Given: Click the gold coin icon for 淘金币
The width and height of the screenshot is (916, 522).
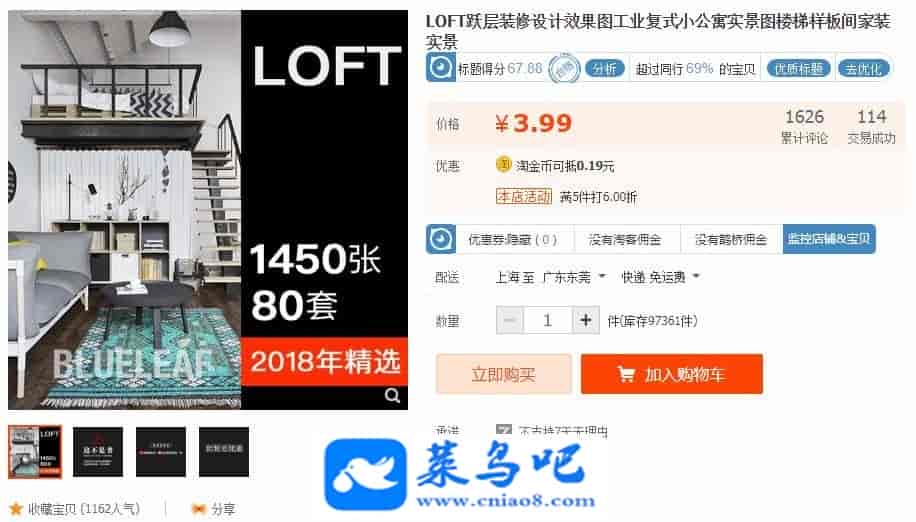Looking at the screenshot, I should (x=504, y=165).
